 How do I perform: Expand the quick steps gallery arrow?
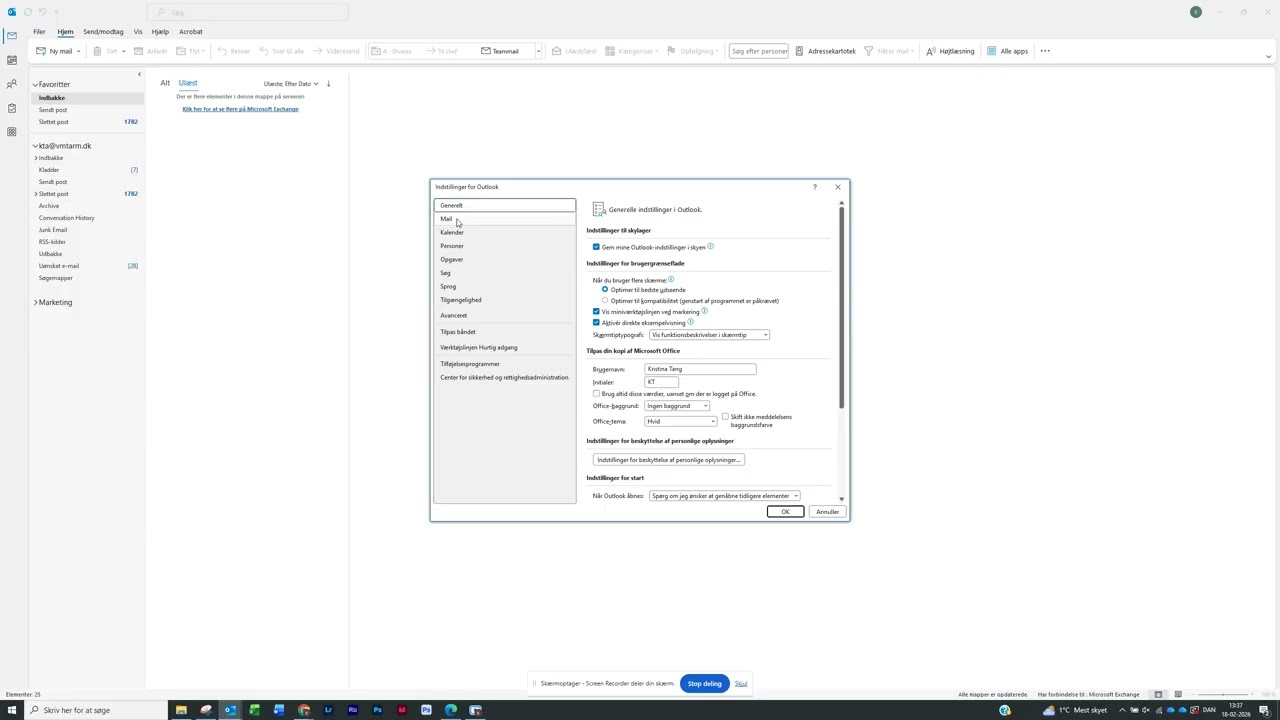tap(538, 51)
